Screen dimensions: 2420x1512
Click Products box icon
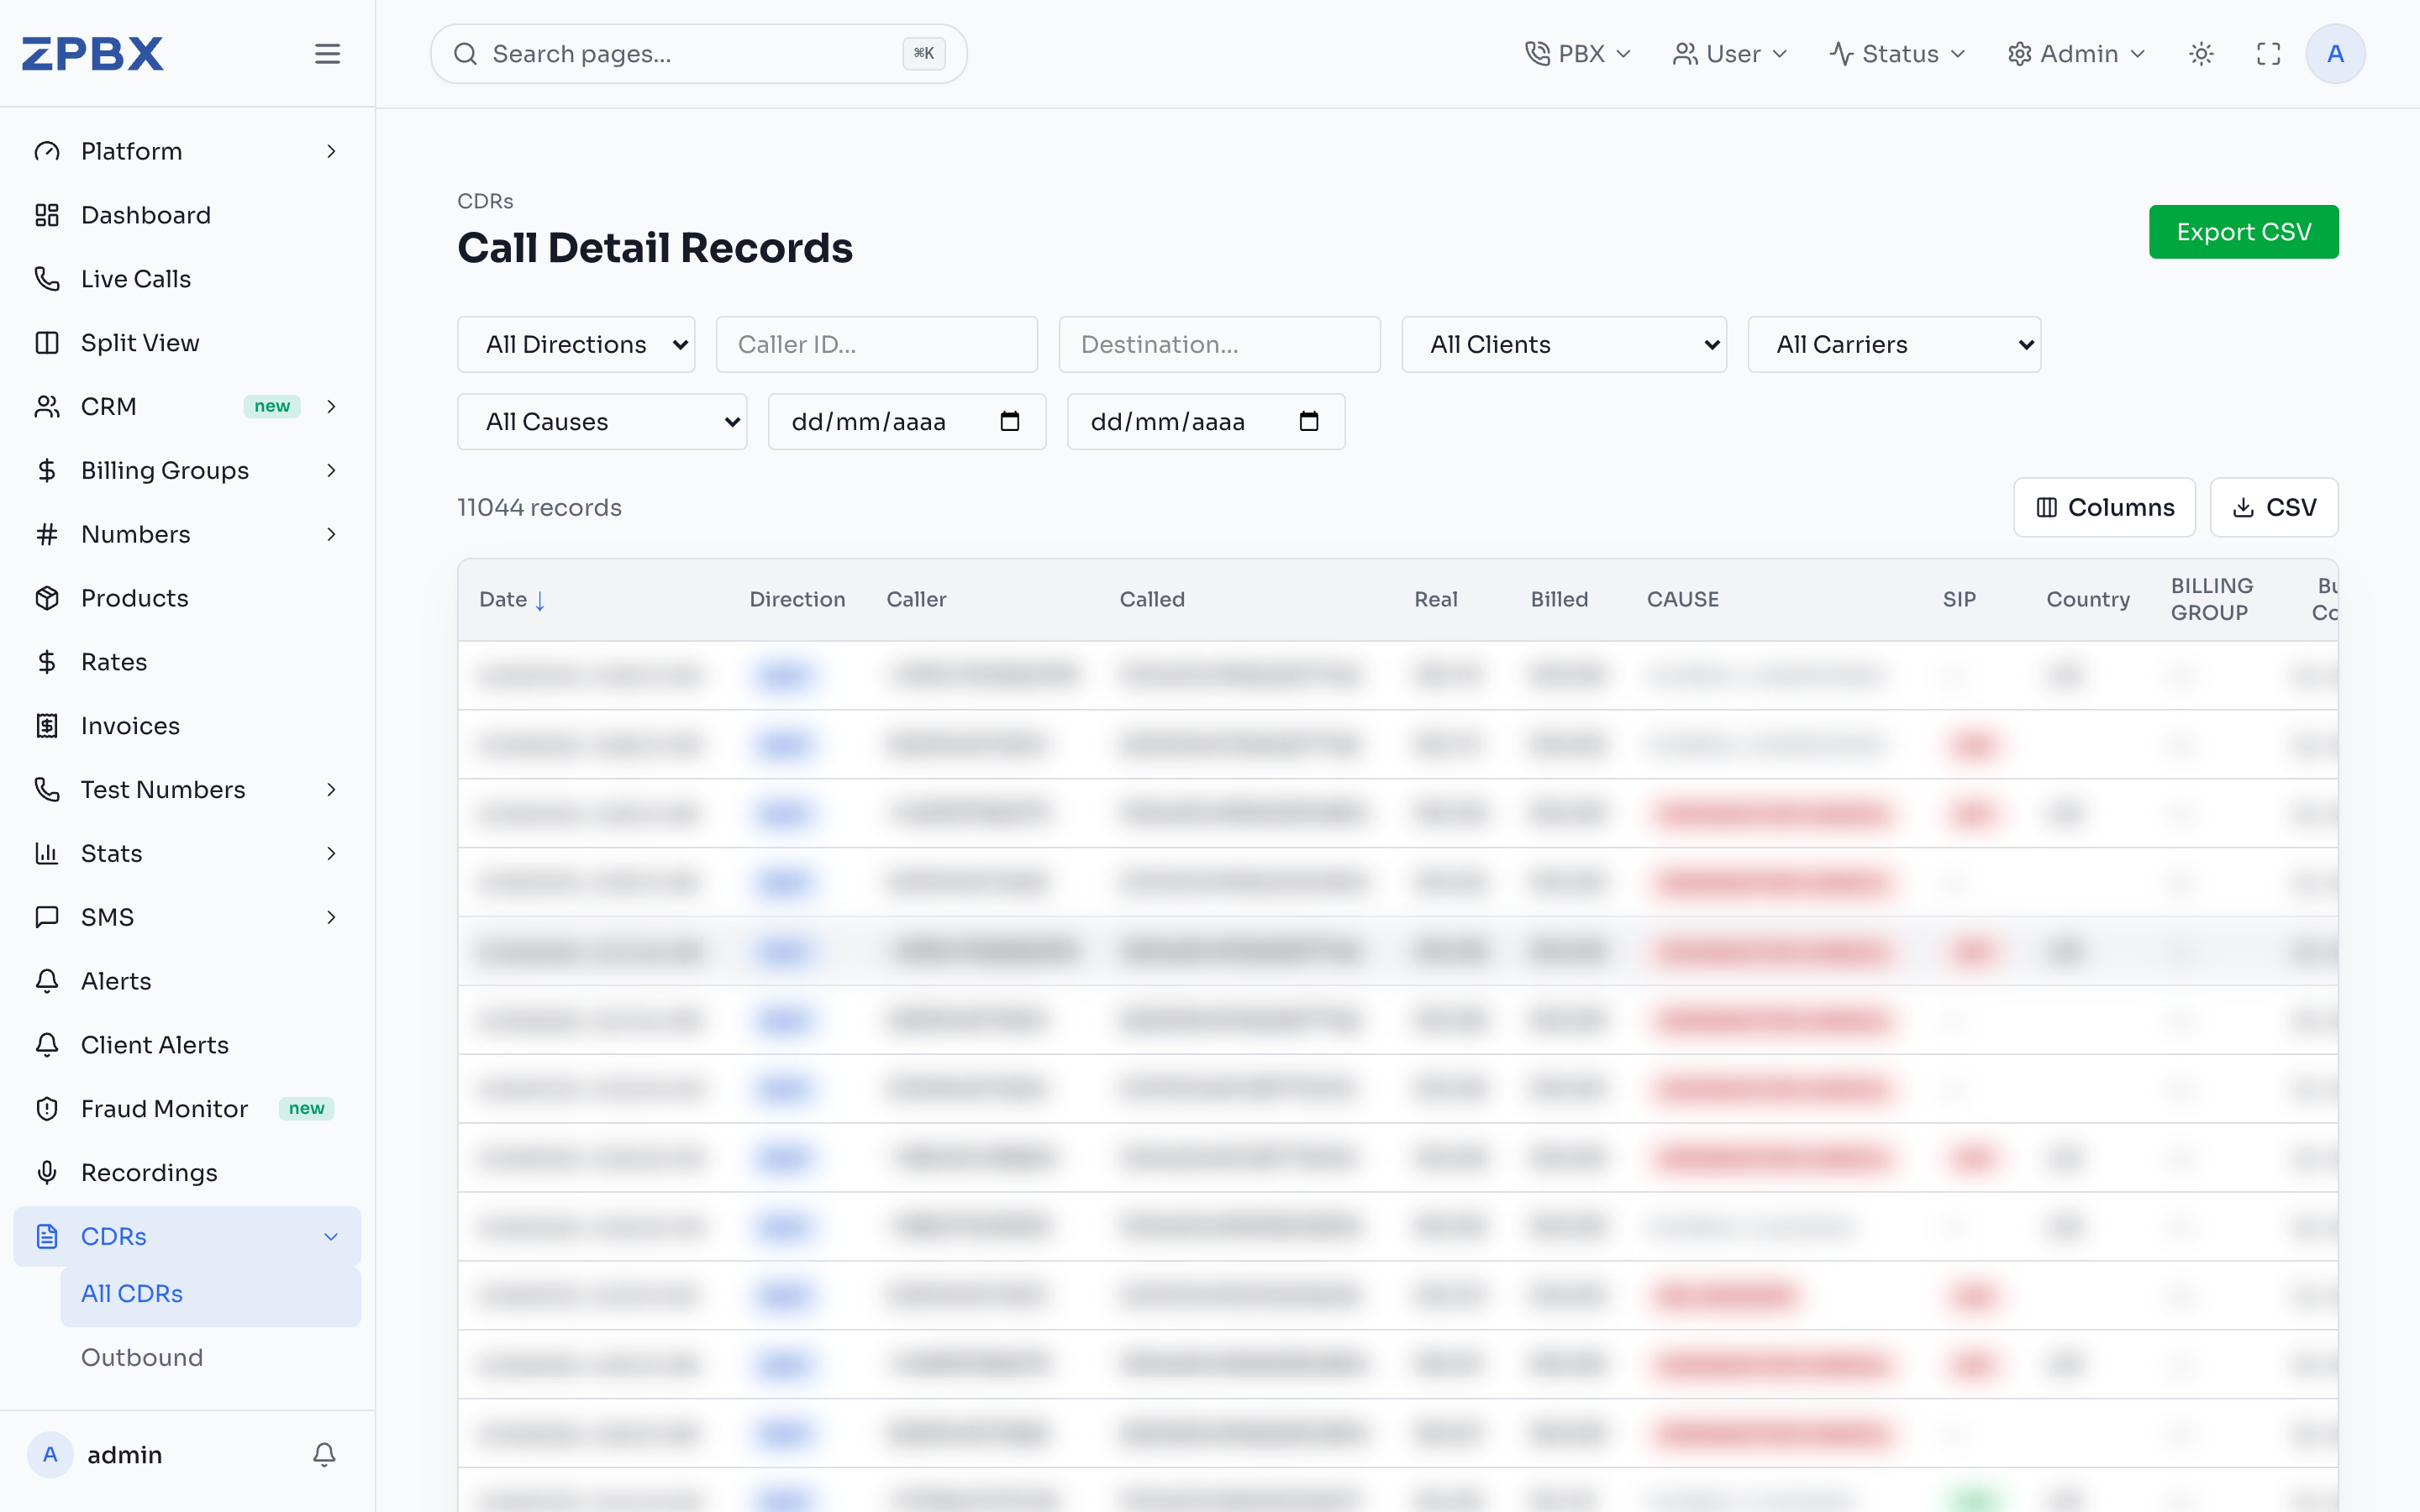47,598
